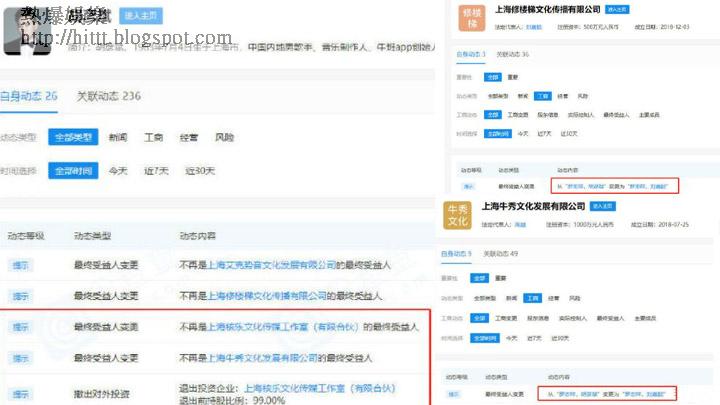Click 撤出对外投资 type cell
Image resolution: width=720 pixels, height=405 pixels.
pos(101,394)
